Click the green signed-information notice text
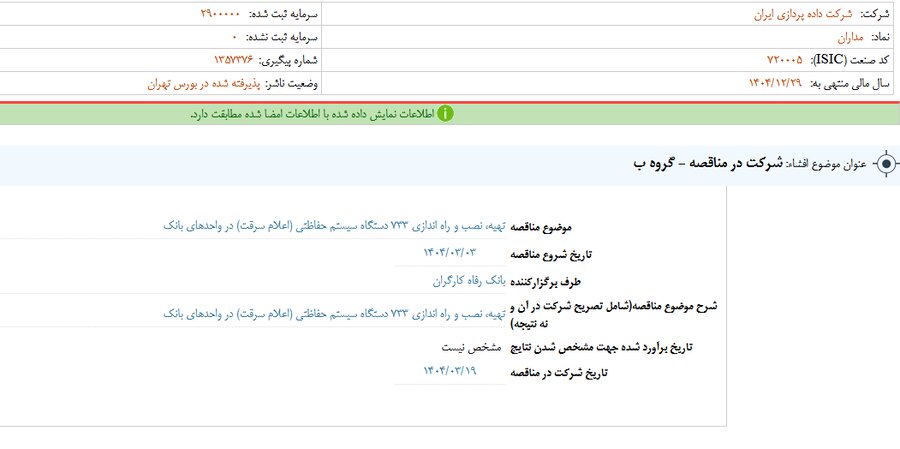The image size is (900, 449). (x=312, y=114)
